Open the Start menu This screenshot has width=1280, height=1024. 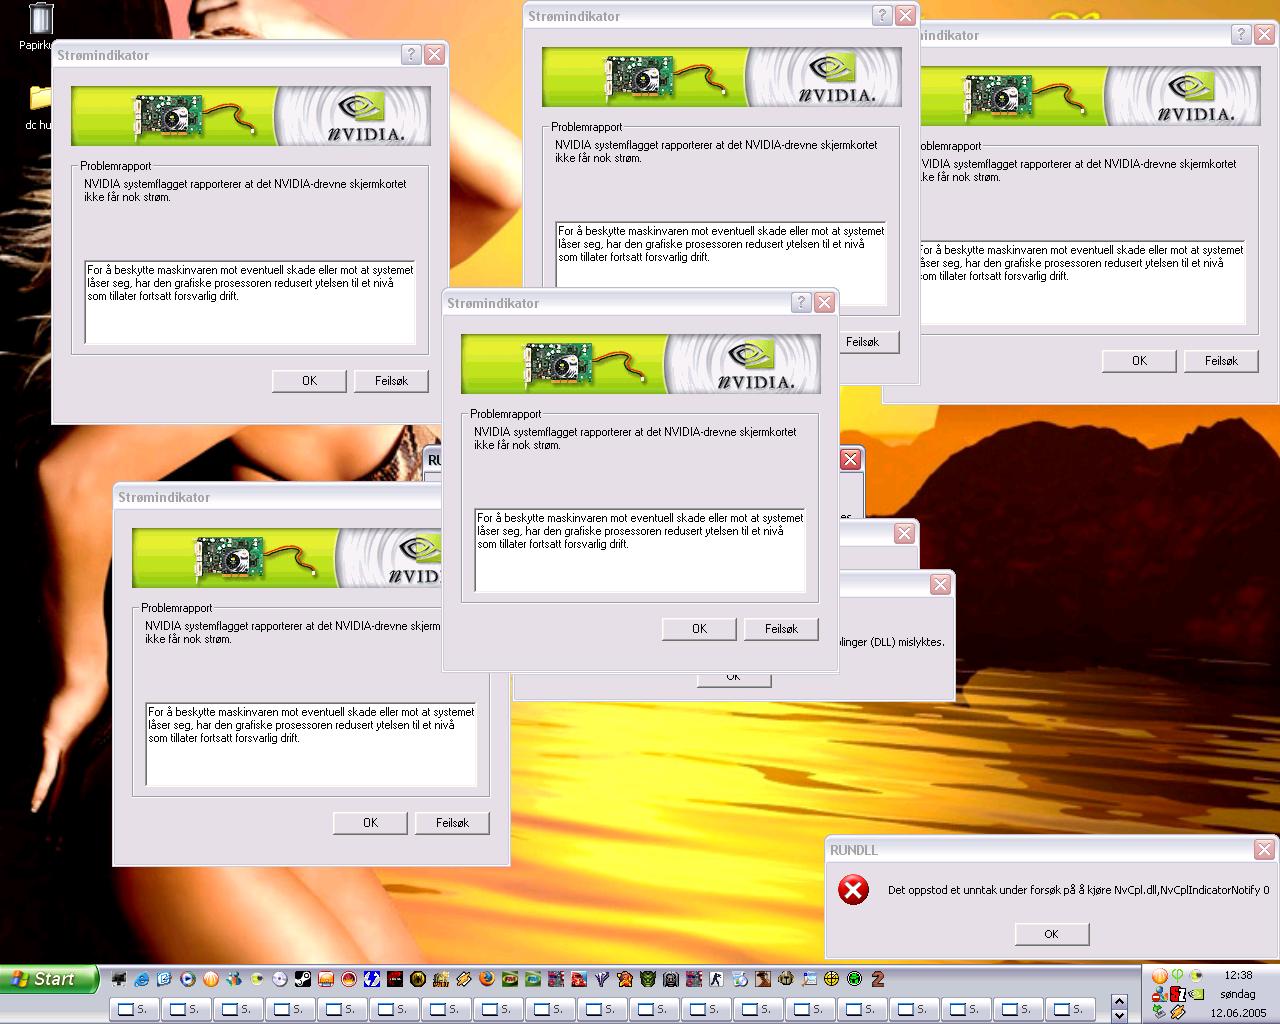[x=50, y=979]
